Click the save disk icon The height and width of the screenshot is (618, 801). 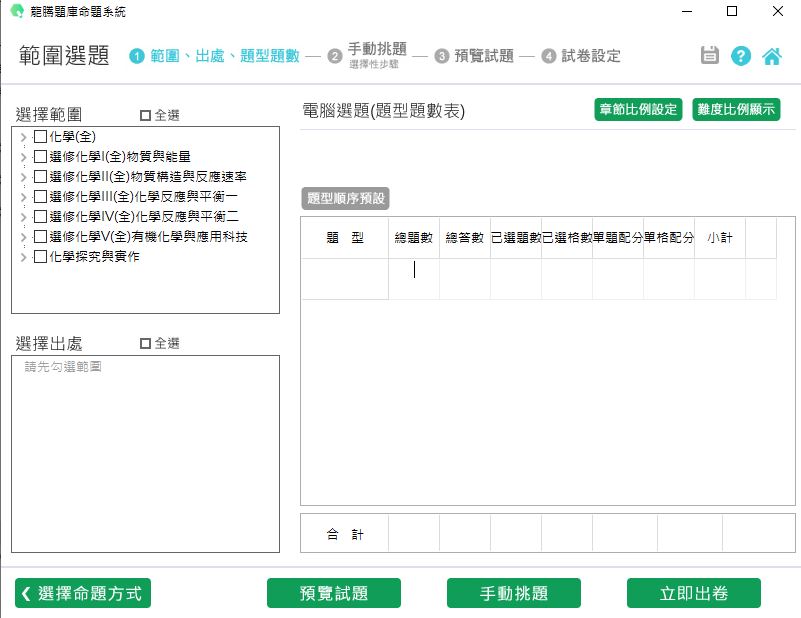[710, 56]
